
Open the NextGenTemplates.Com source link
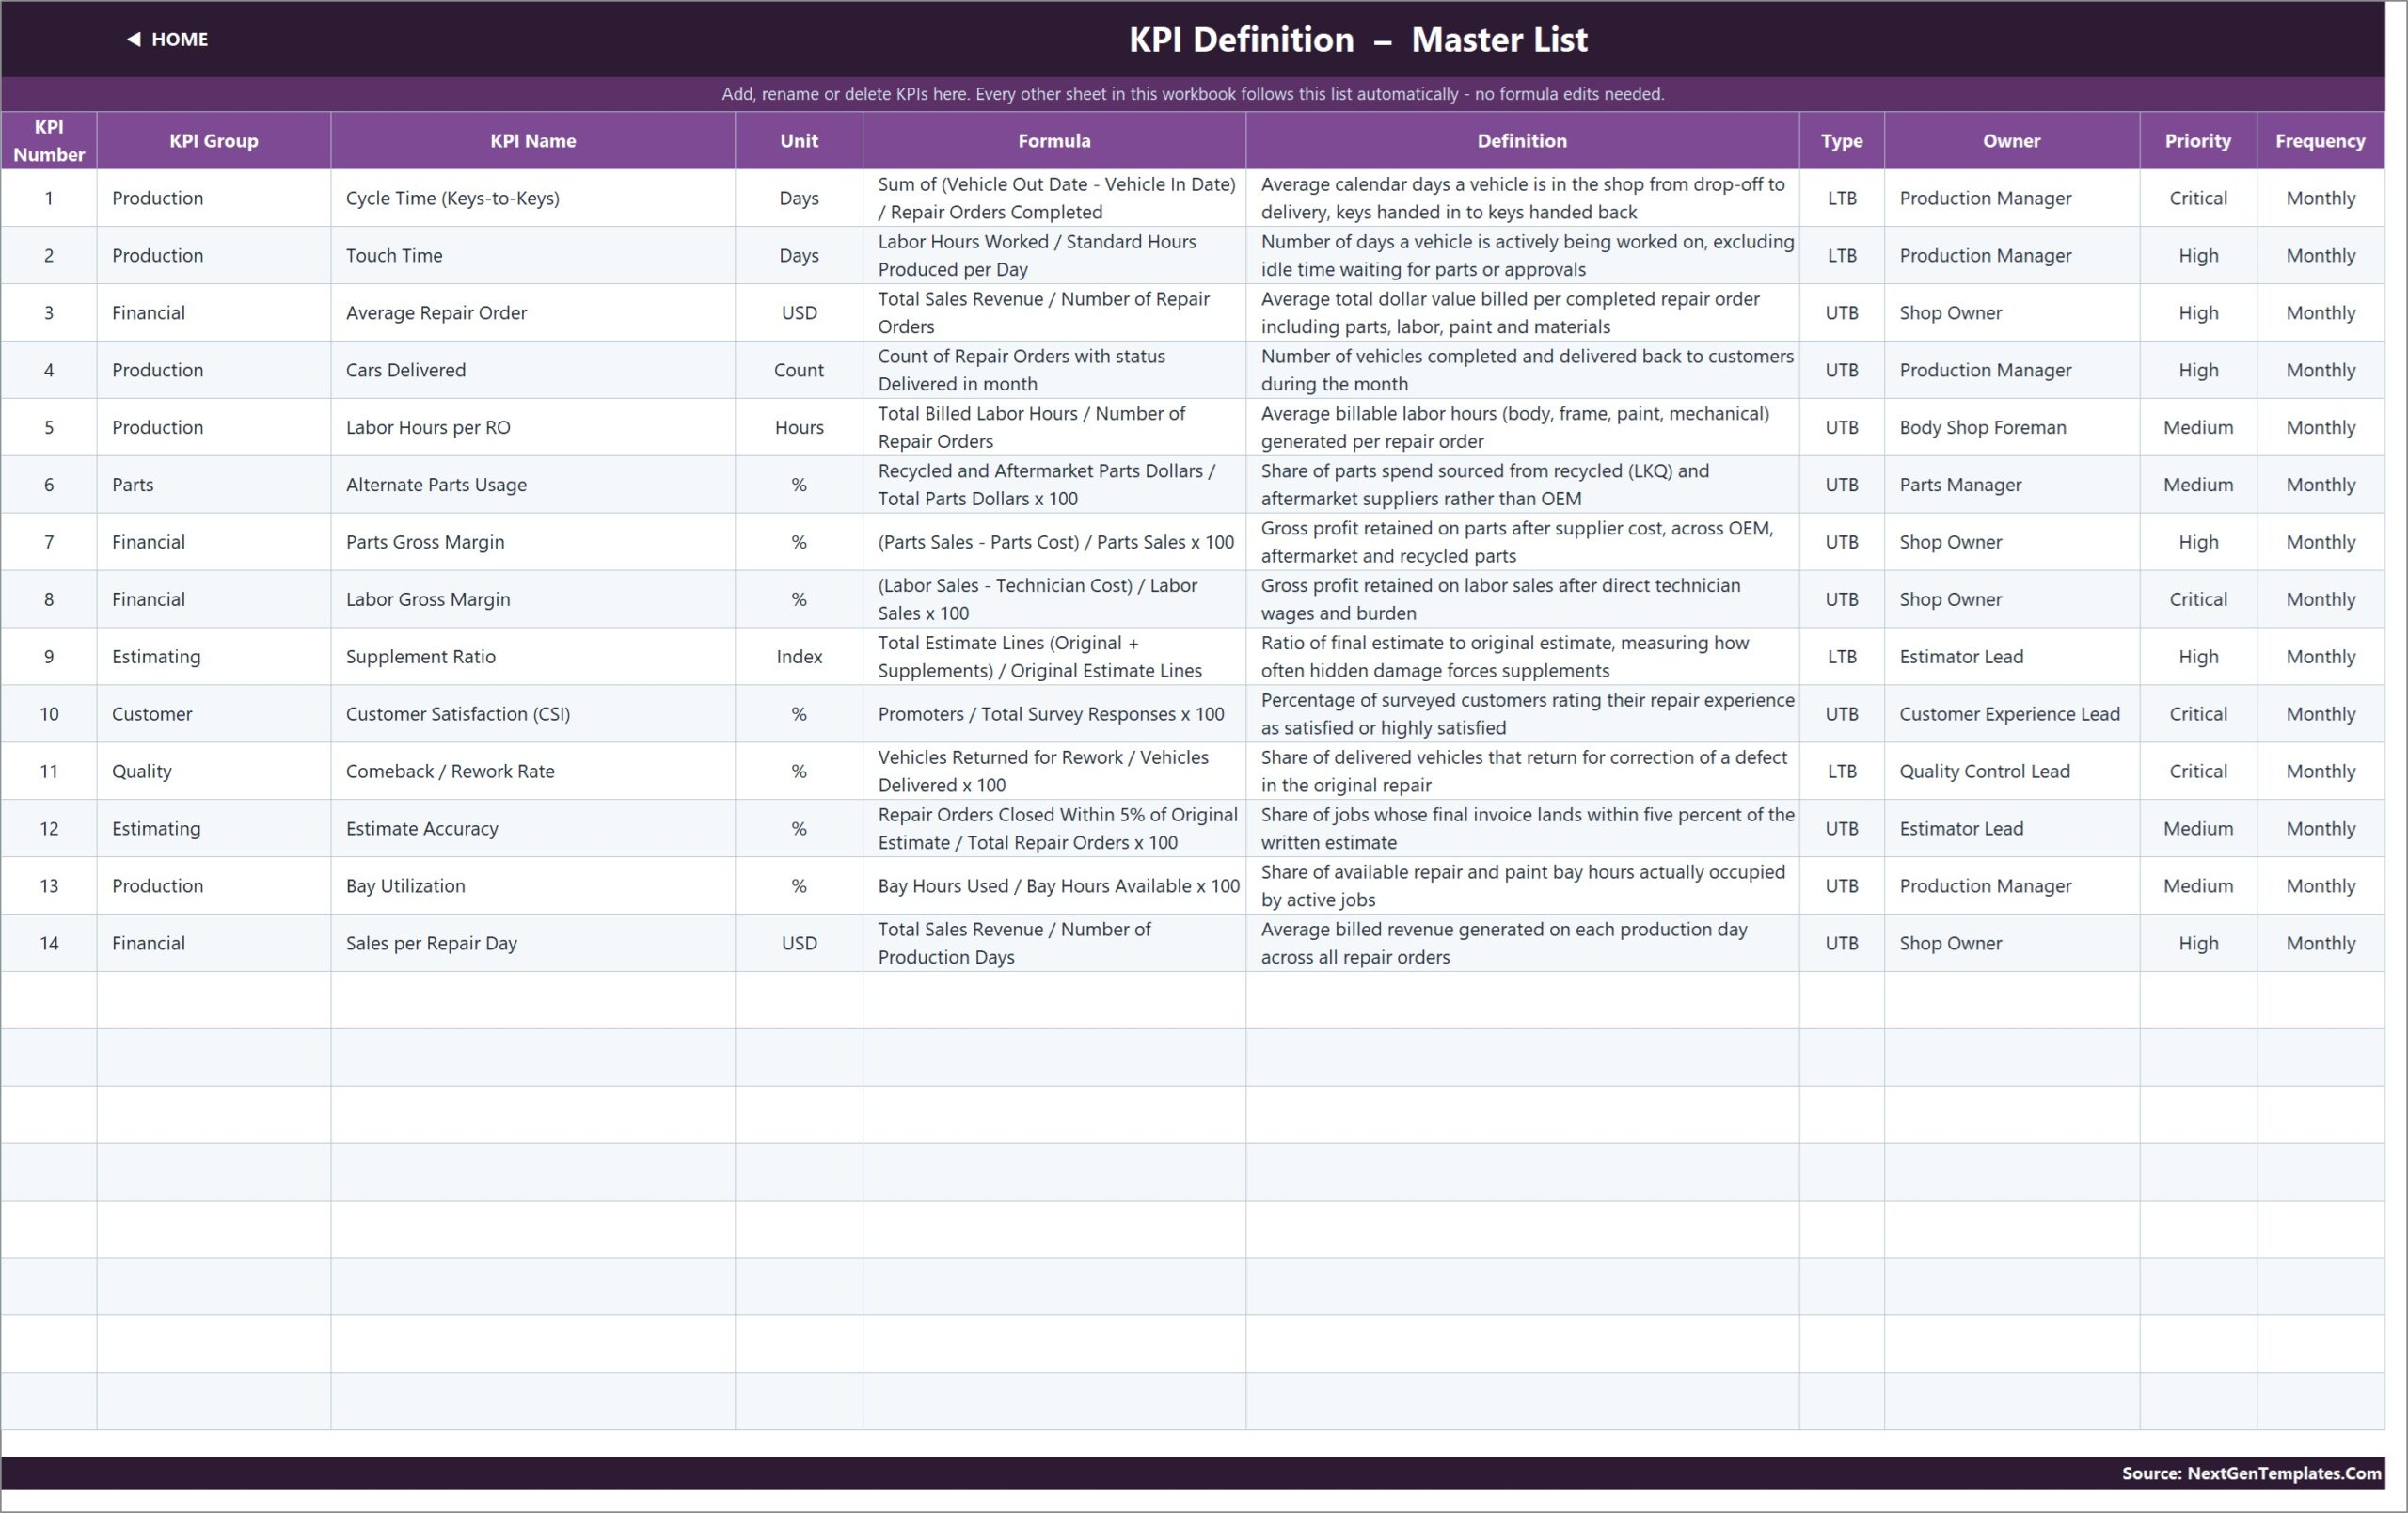2252,1473
